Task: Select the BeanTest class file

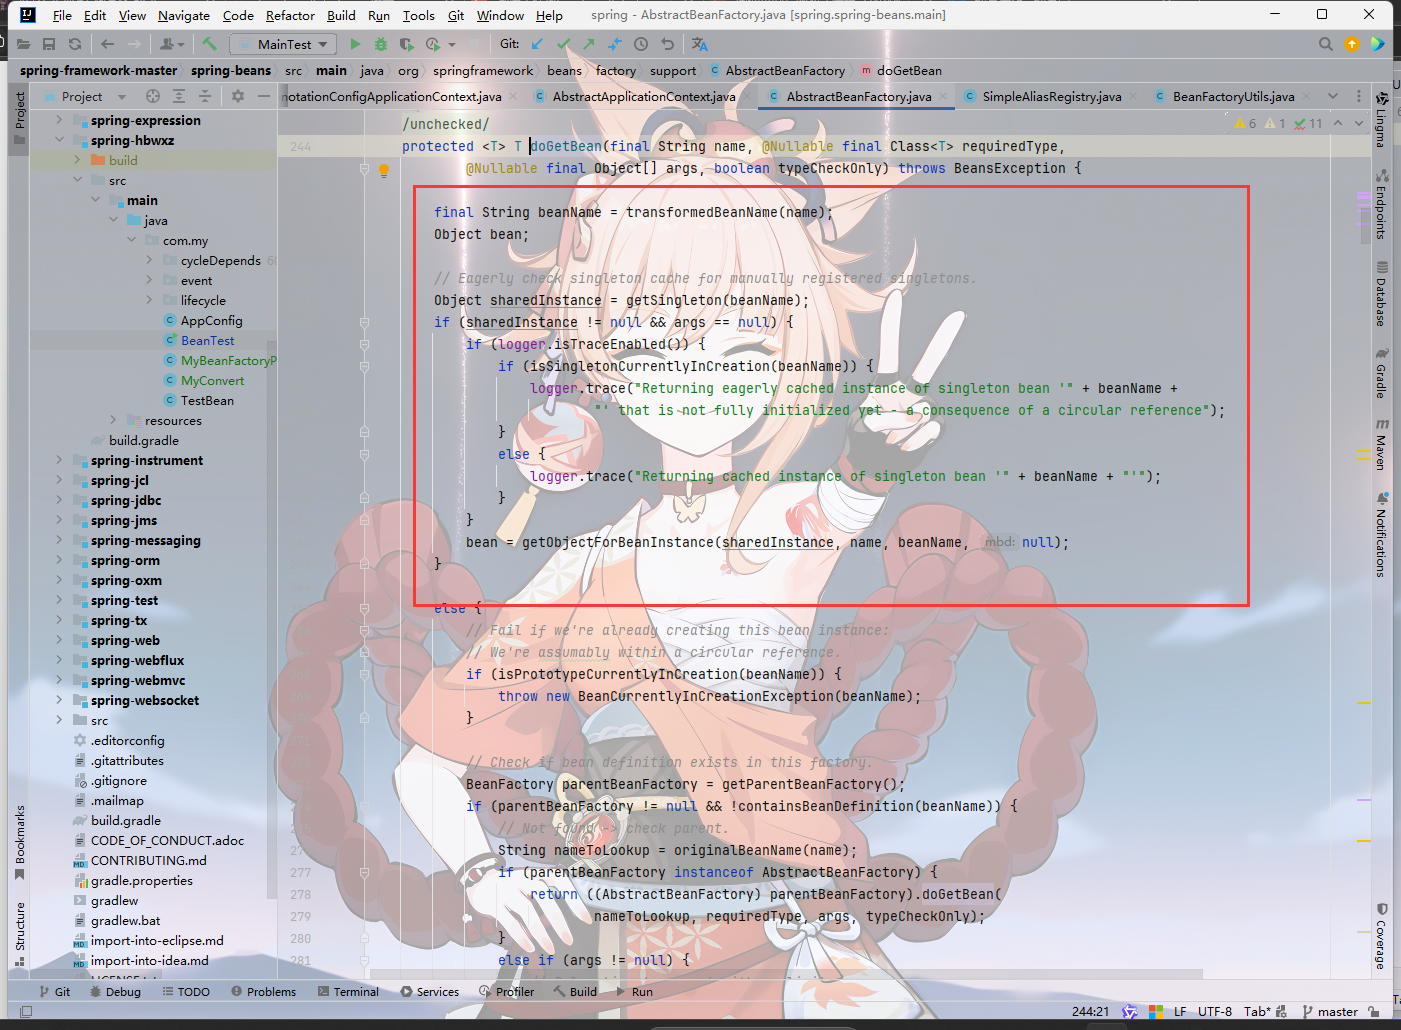Action: tap(207, 340)
